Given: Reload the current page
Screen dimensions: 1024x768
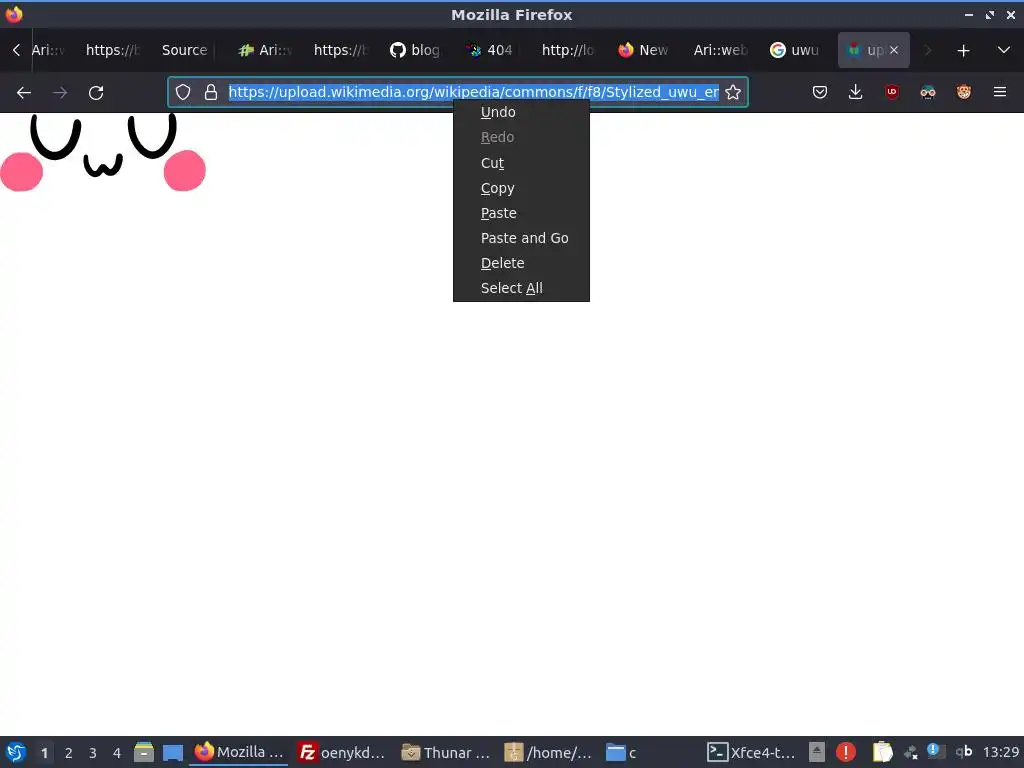Looking at the screenshot, I should pyautogui.click(x=96, y=93).
